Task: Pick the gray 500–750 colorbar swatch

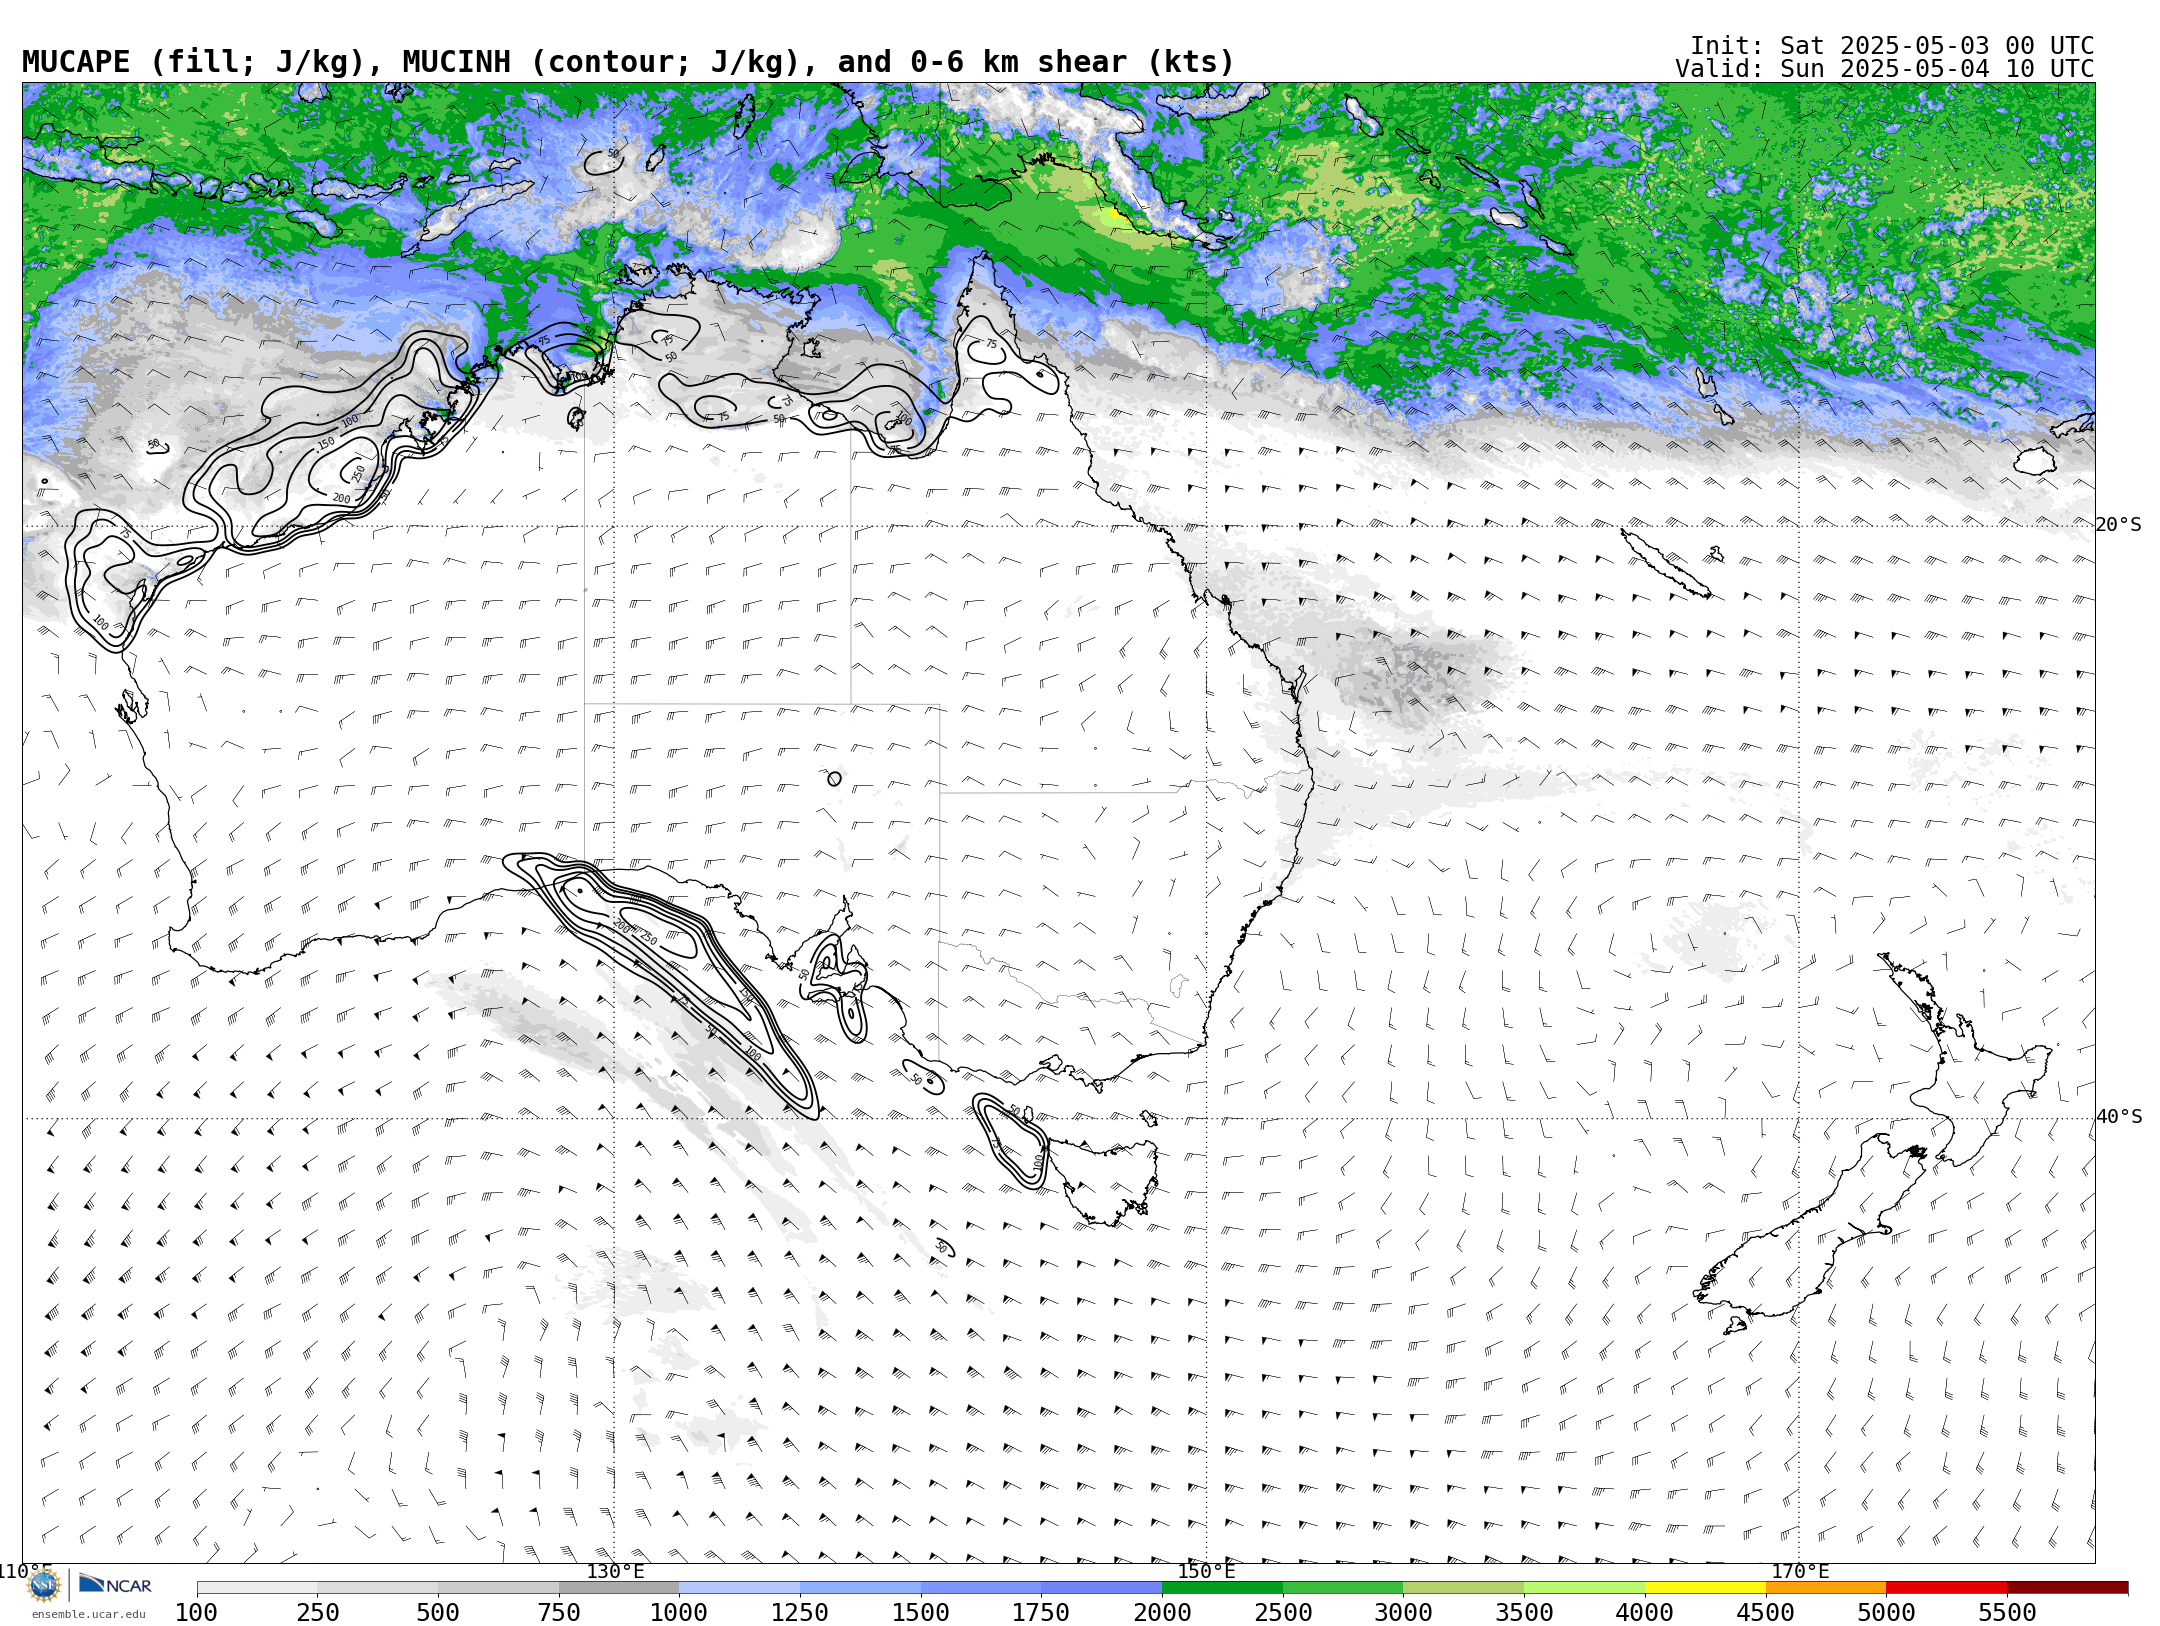Action: (499, 1588)
